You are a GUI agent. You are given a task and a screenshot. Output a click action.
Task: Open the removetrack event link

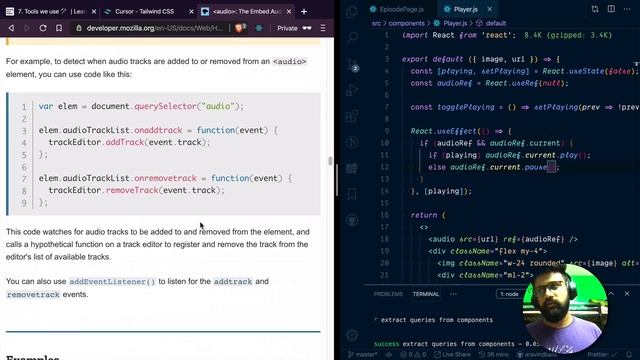33,294
